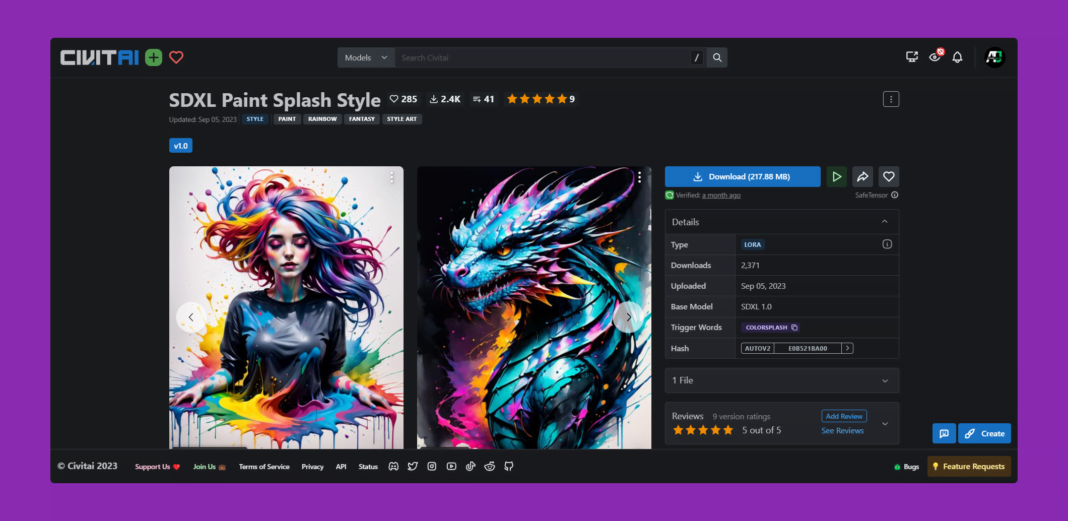Screen dimensions: 1068x521
Task: Click the info icon in the Type row
Action: [x=886, y=244]
